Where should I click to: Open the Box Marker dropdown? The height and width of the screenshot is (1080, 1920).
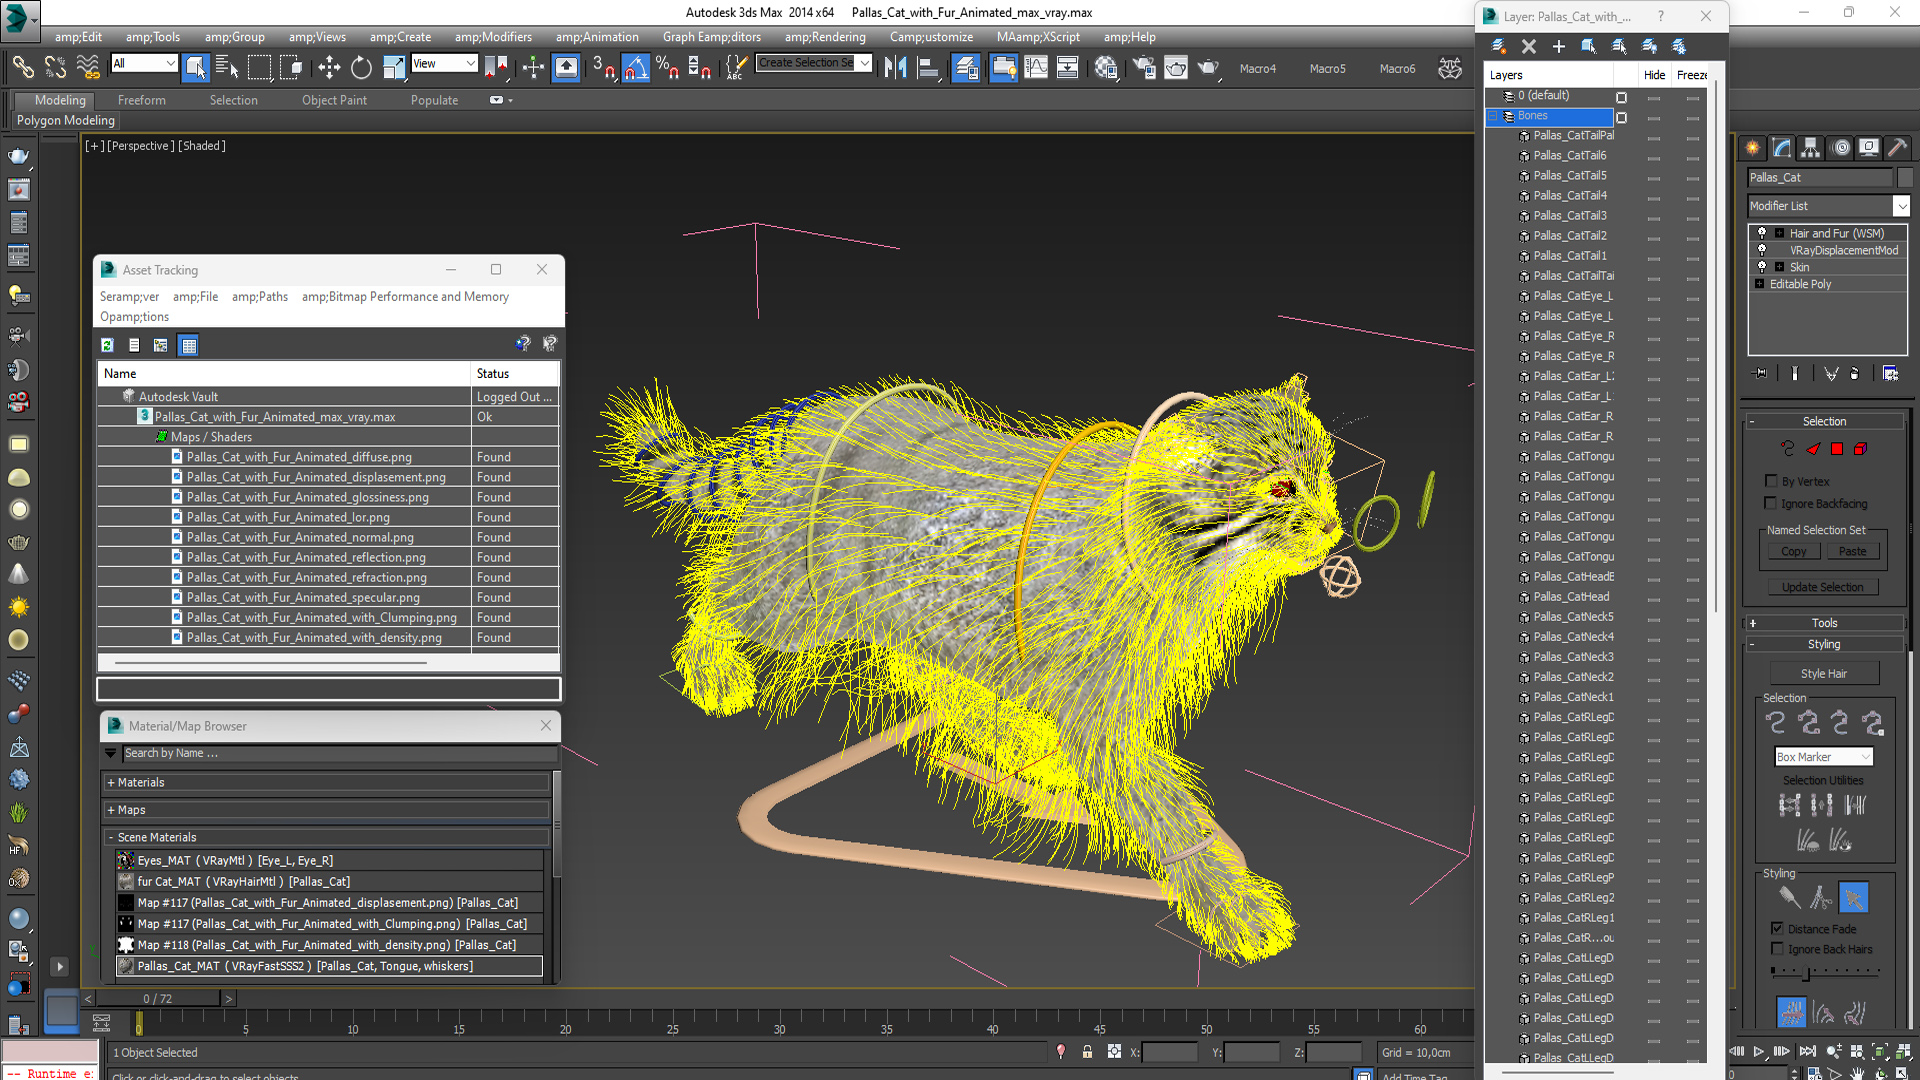[1823, 757]
